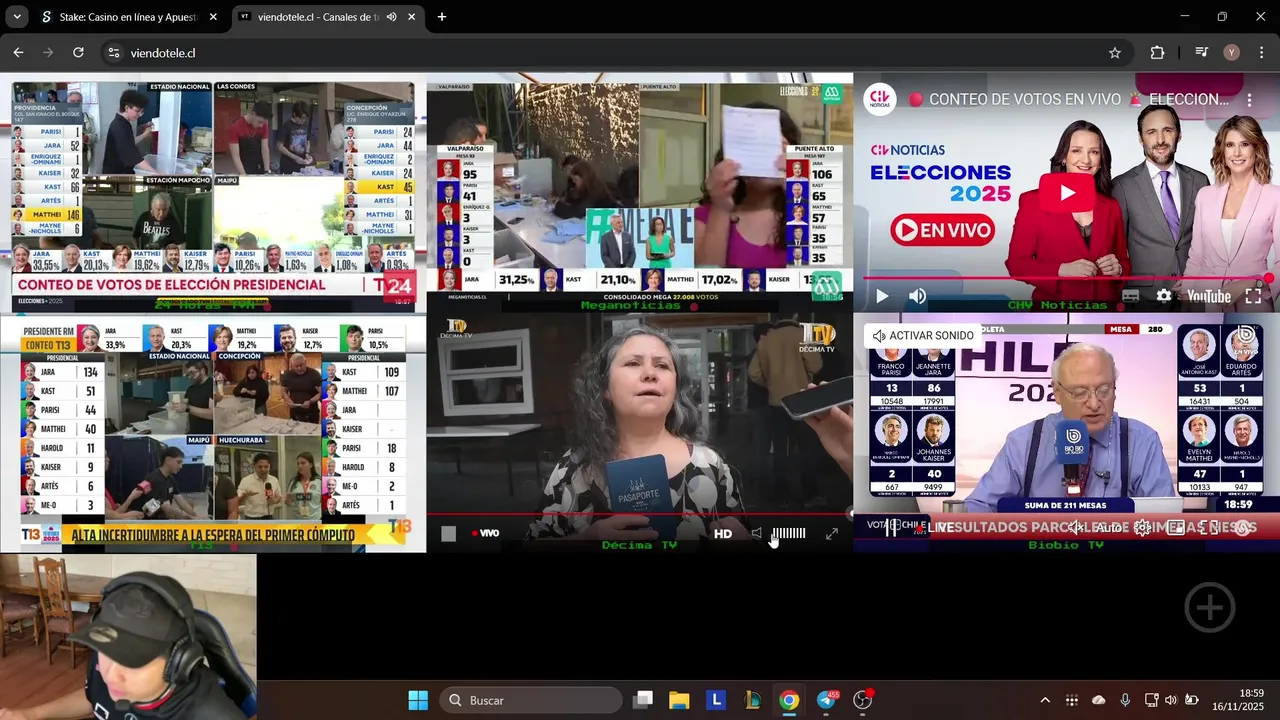Open the tab search dropdown
The width and height of the screenshot is (1280, 720).
[x=17, y=17]
